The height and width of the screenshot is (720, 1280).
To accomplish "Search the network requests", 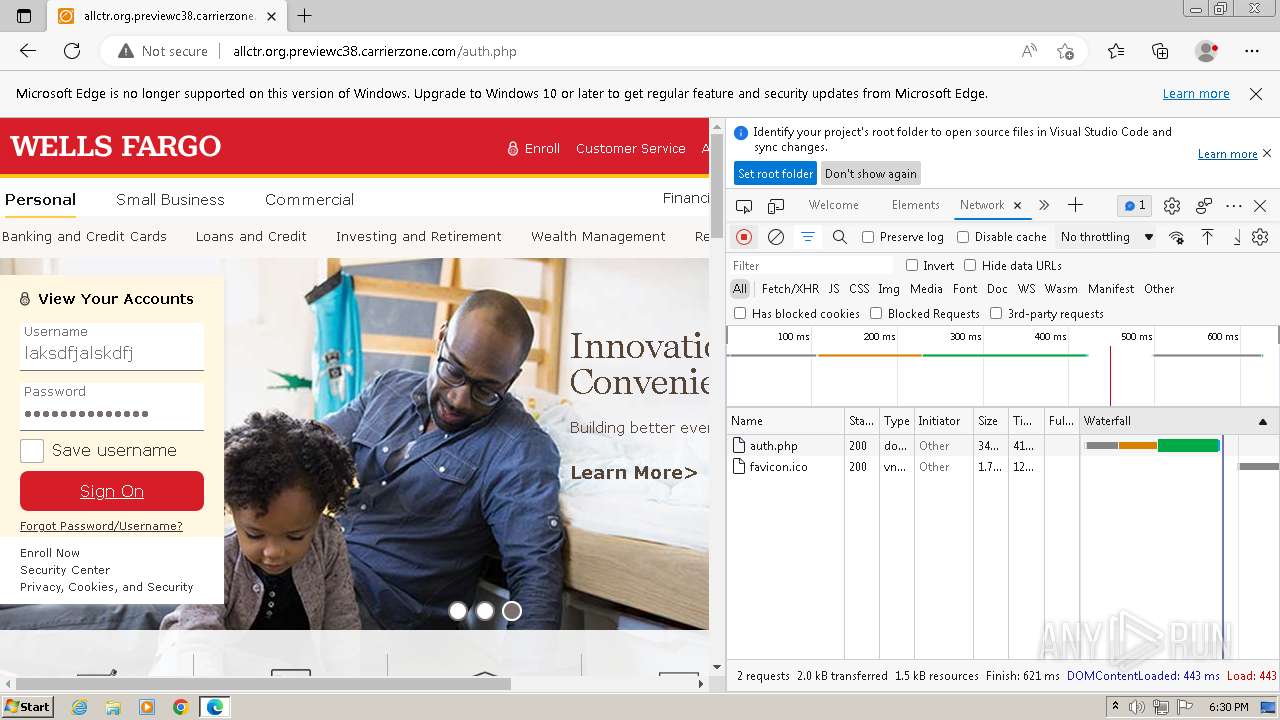I will coord(840,237).
